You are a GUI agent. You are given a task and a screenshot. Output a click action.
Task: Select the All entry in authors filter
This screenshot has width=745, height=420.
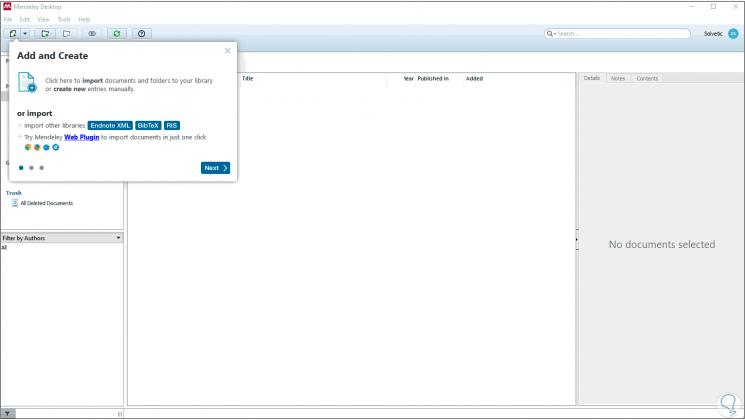pos(4,248)
